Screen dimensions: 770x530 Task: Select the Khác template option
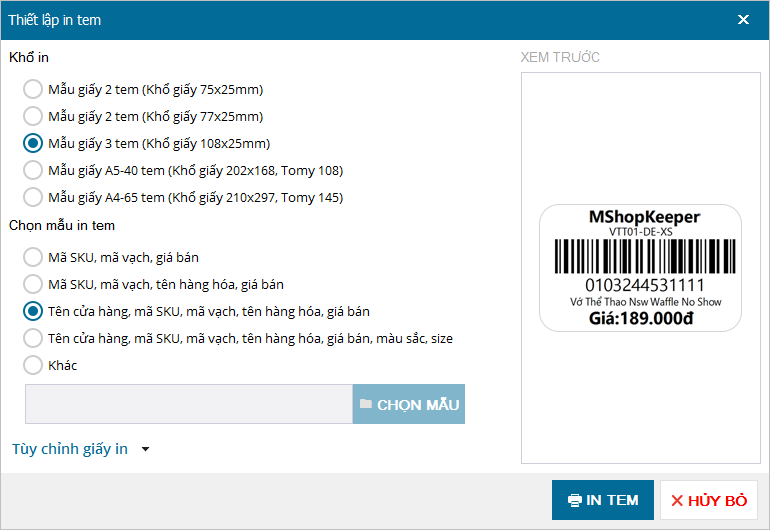tap(33, 365)
